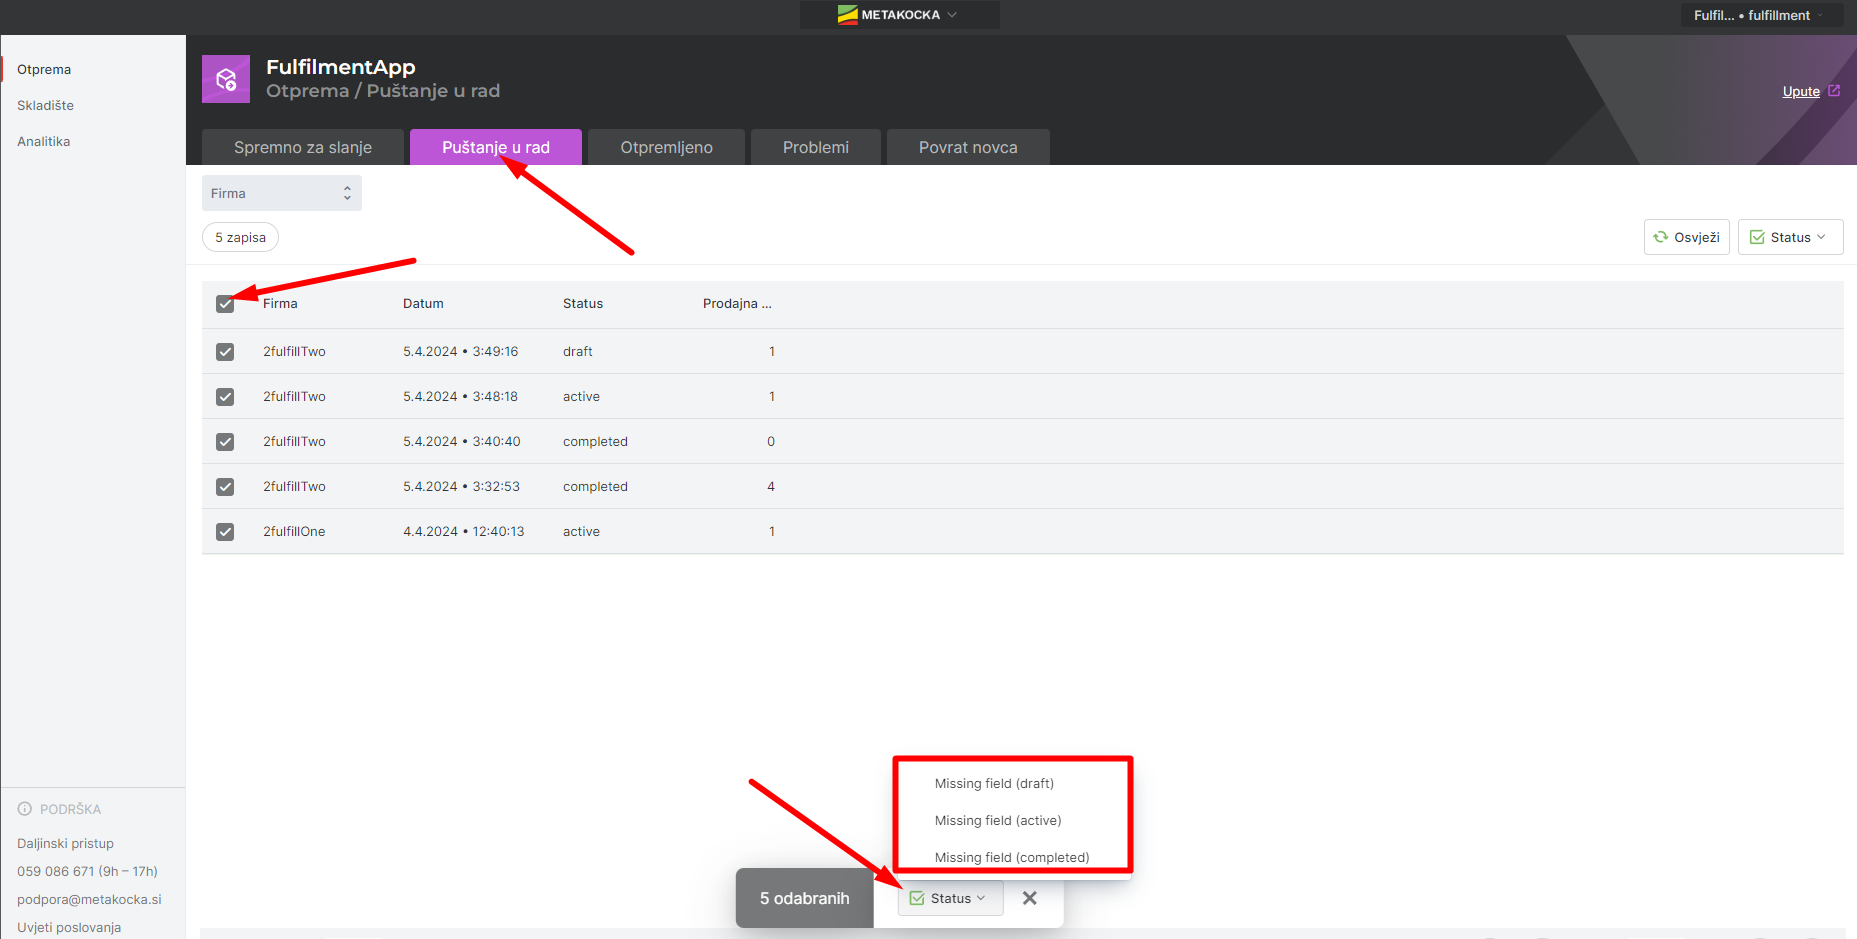Sort by the Status column header

tap(583, 304)
